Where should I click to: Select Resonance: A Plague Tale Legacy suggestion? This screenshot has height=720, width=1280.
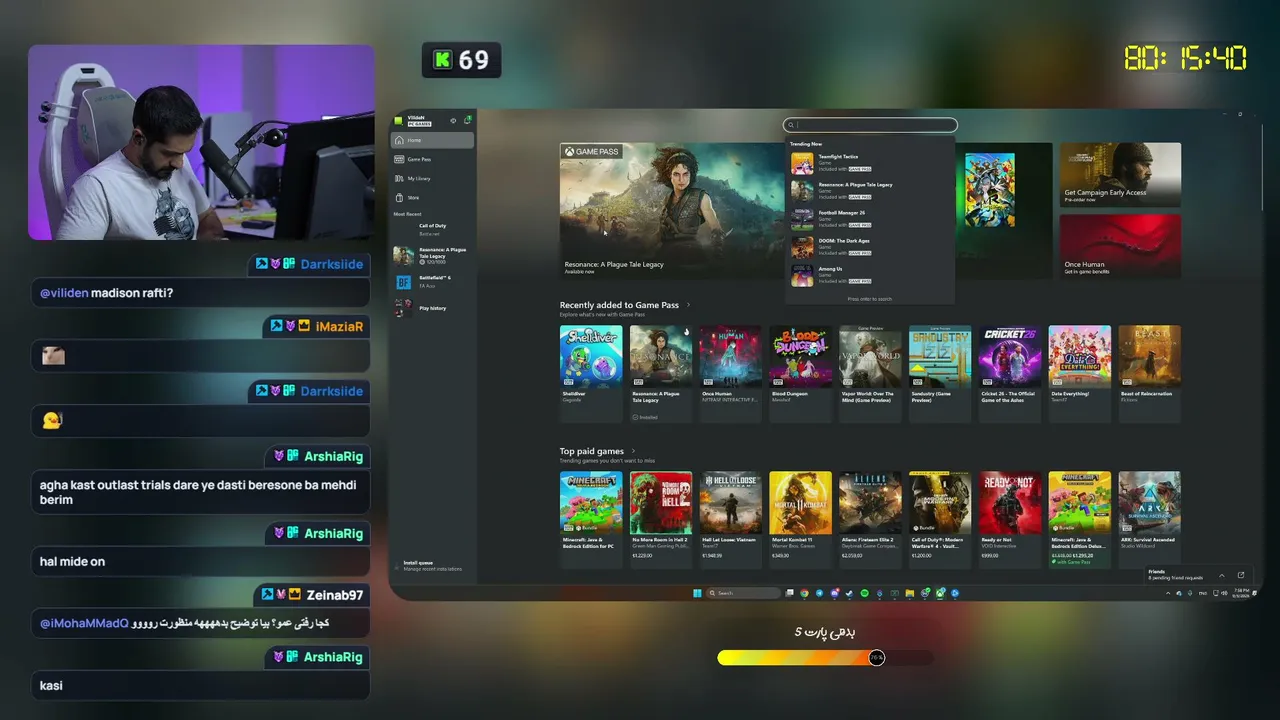coord(869,190)
